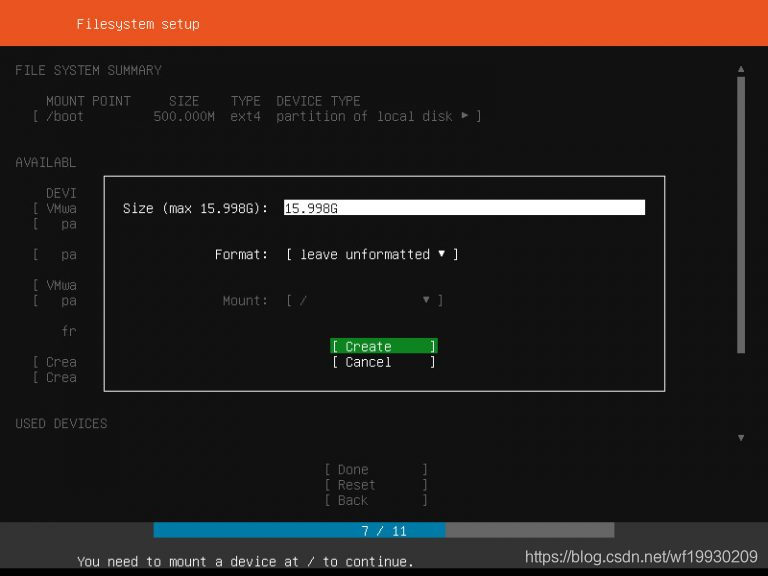Open the Format dropdown set to leave unformatted

(x=372, y=254)
